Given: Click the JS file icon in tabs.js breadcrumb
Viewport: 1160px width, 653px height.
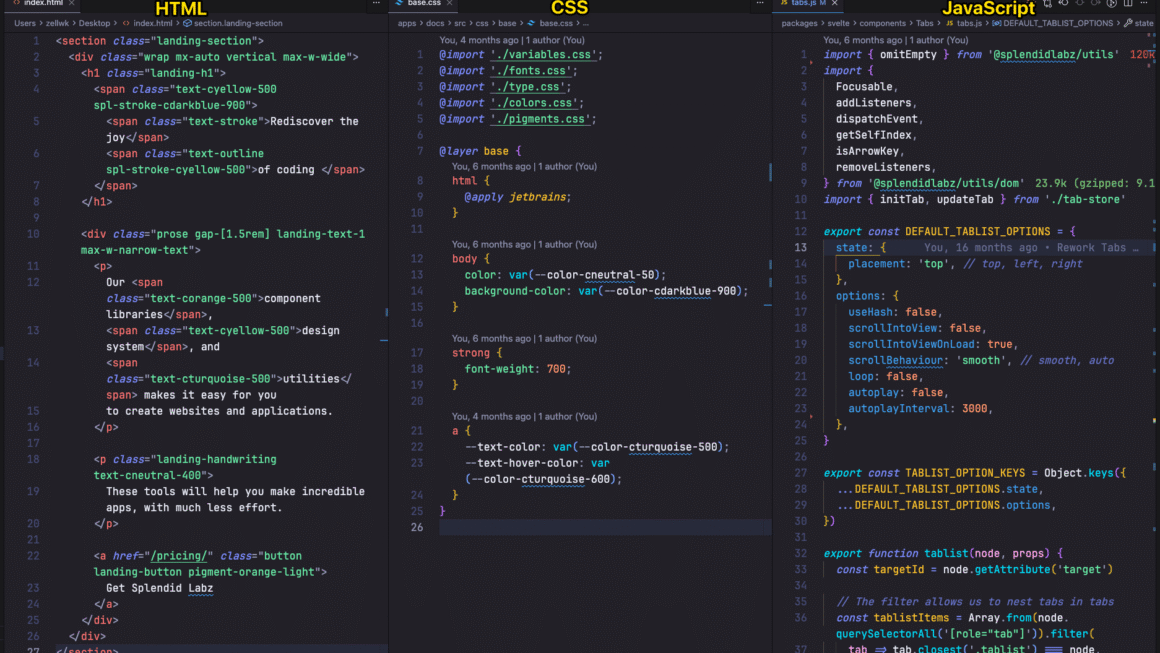Looking at the screenshot, I should pos(949,23).
